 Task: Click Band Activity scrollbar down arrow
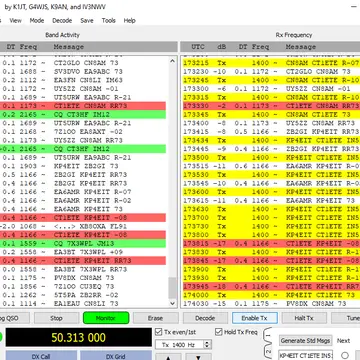[172, 303]
